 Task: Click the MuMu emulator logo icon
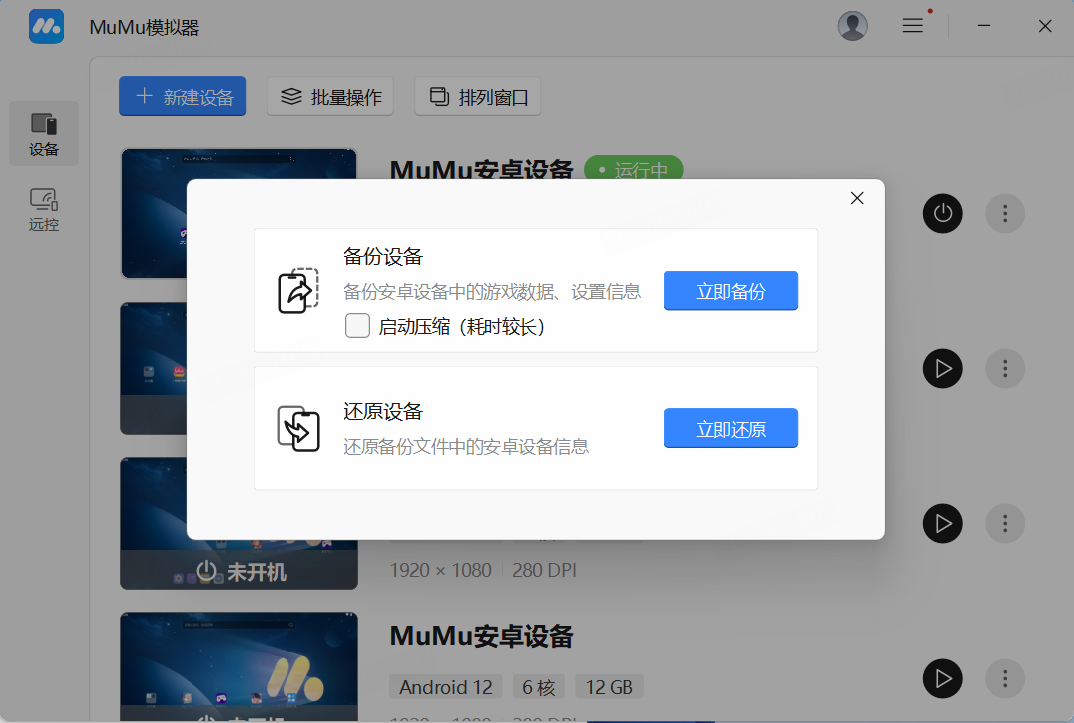[x=46, y=27]
